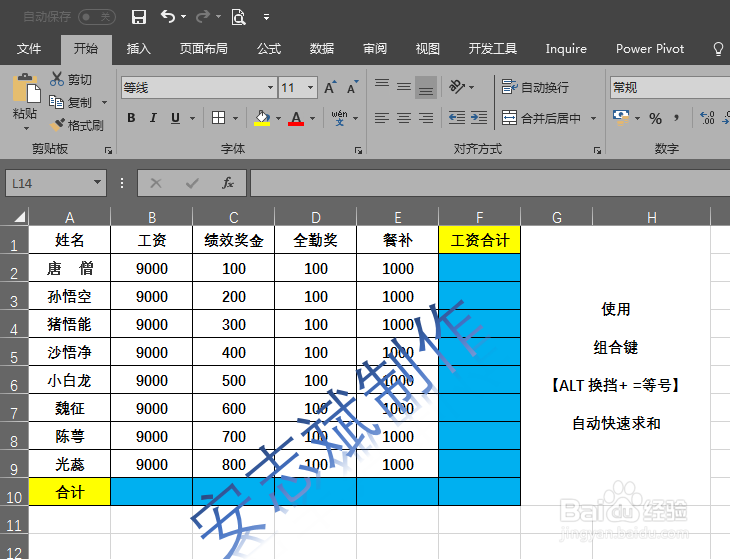Expand the borders dropdown arrow

pyautogui.click(x=235, y=118)
